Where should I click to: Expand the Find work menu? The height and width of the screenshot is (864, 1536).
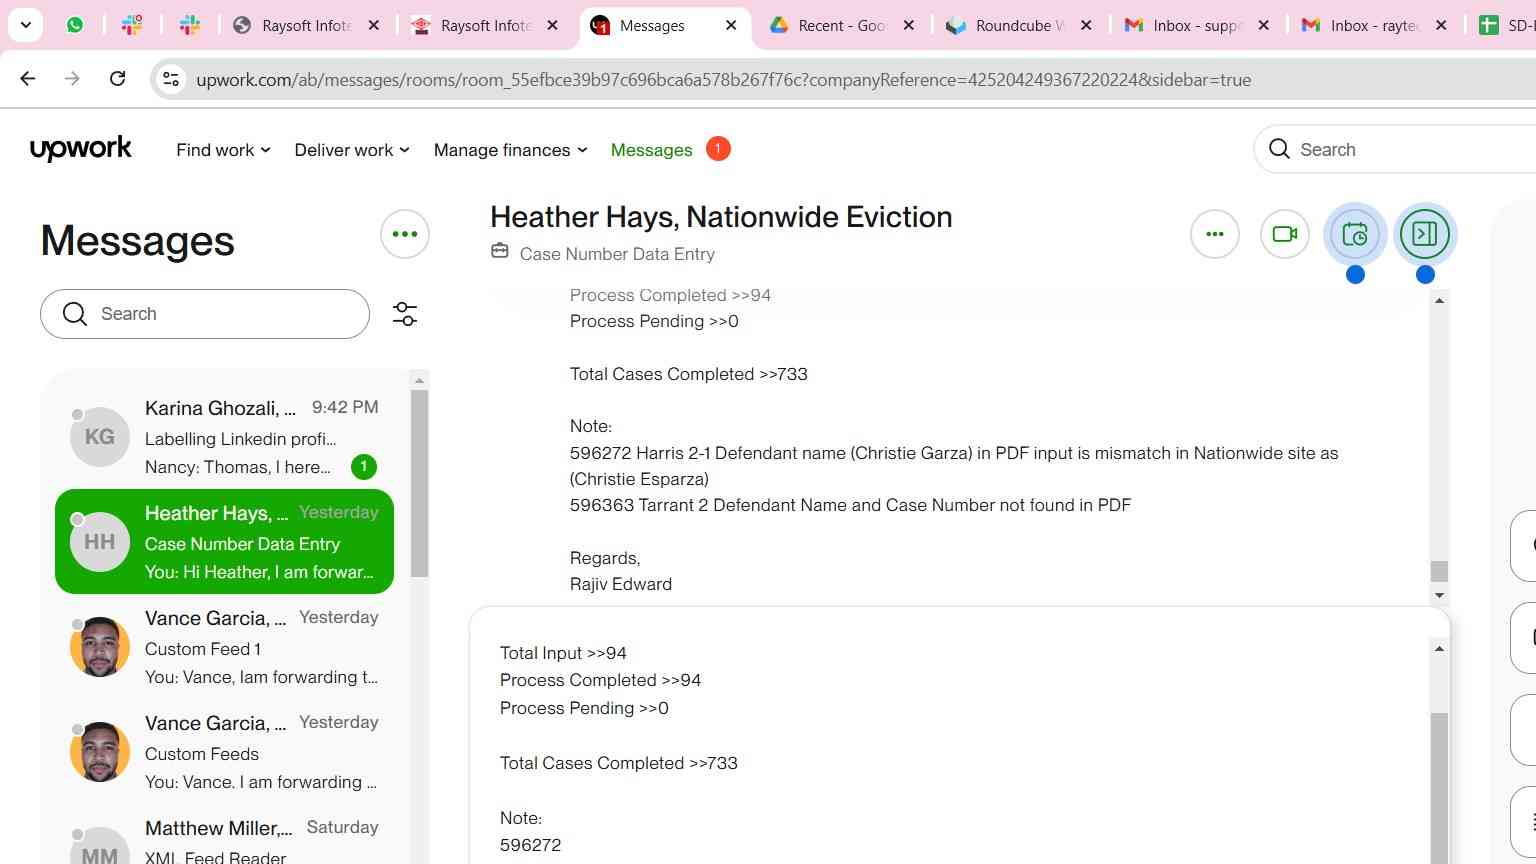pos(223,150)
